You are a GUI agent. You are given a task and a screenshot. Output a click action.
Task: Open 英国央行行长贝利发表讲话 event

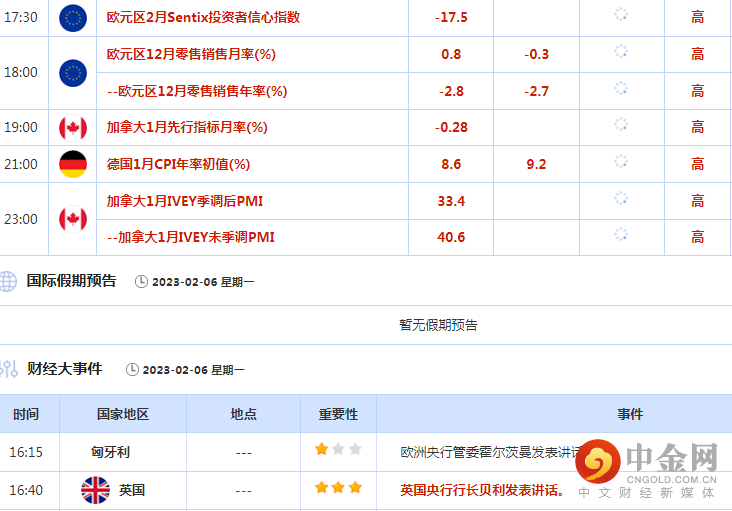coord(482,490)
